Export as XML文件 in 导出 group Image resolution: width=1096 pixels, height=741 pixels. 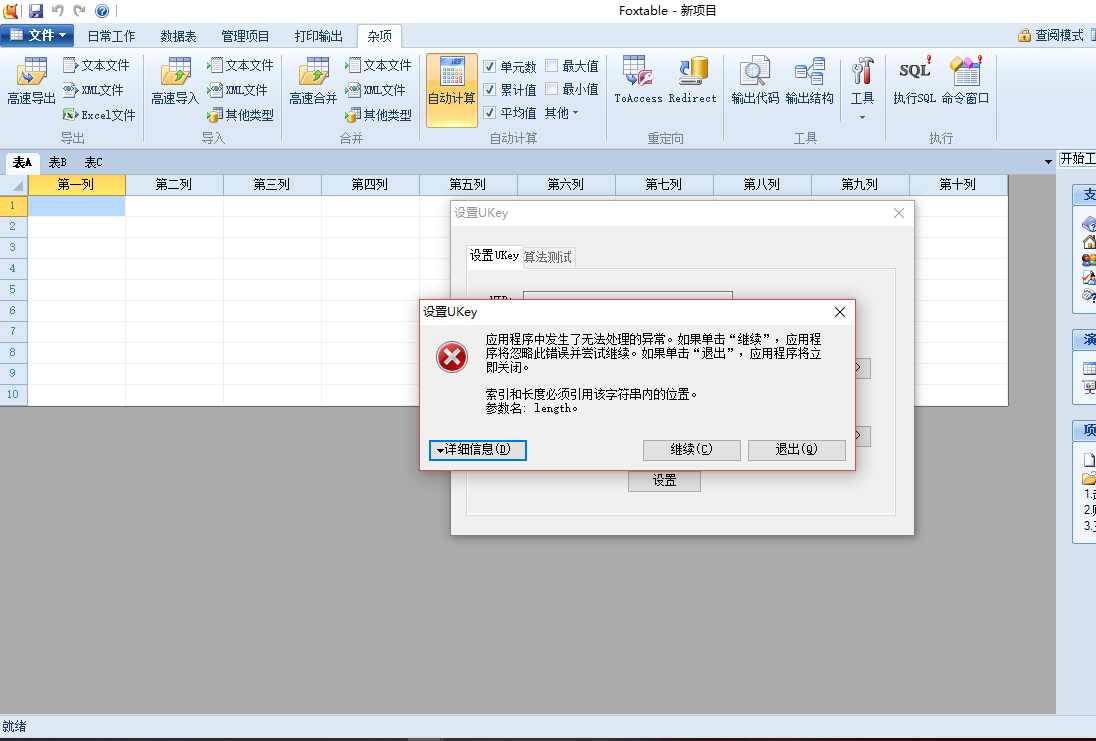pyautogui.click(x=94, y=90)
